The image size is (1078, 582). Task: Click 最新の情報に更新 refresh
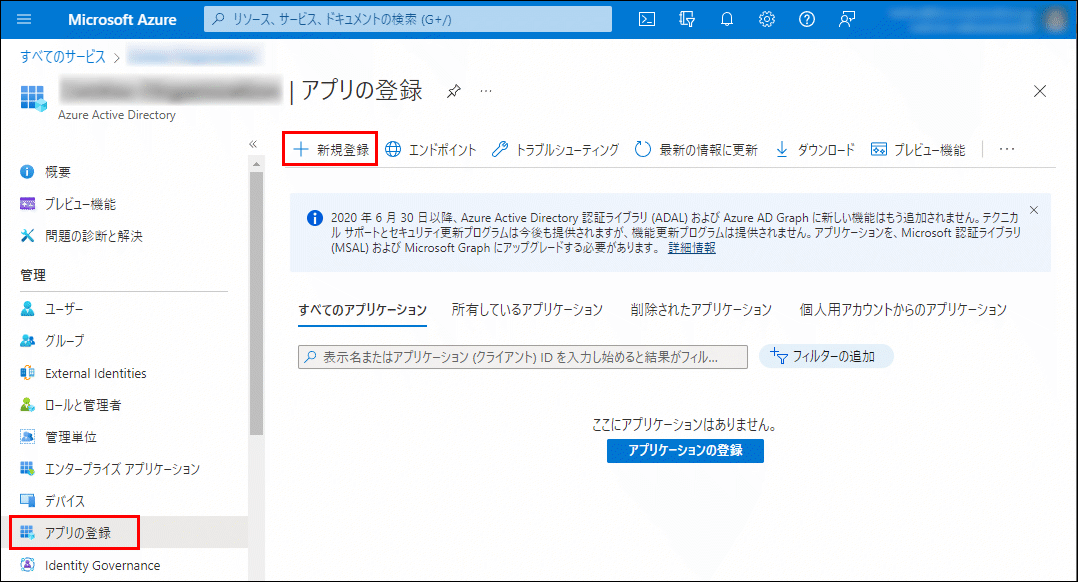696,149
